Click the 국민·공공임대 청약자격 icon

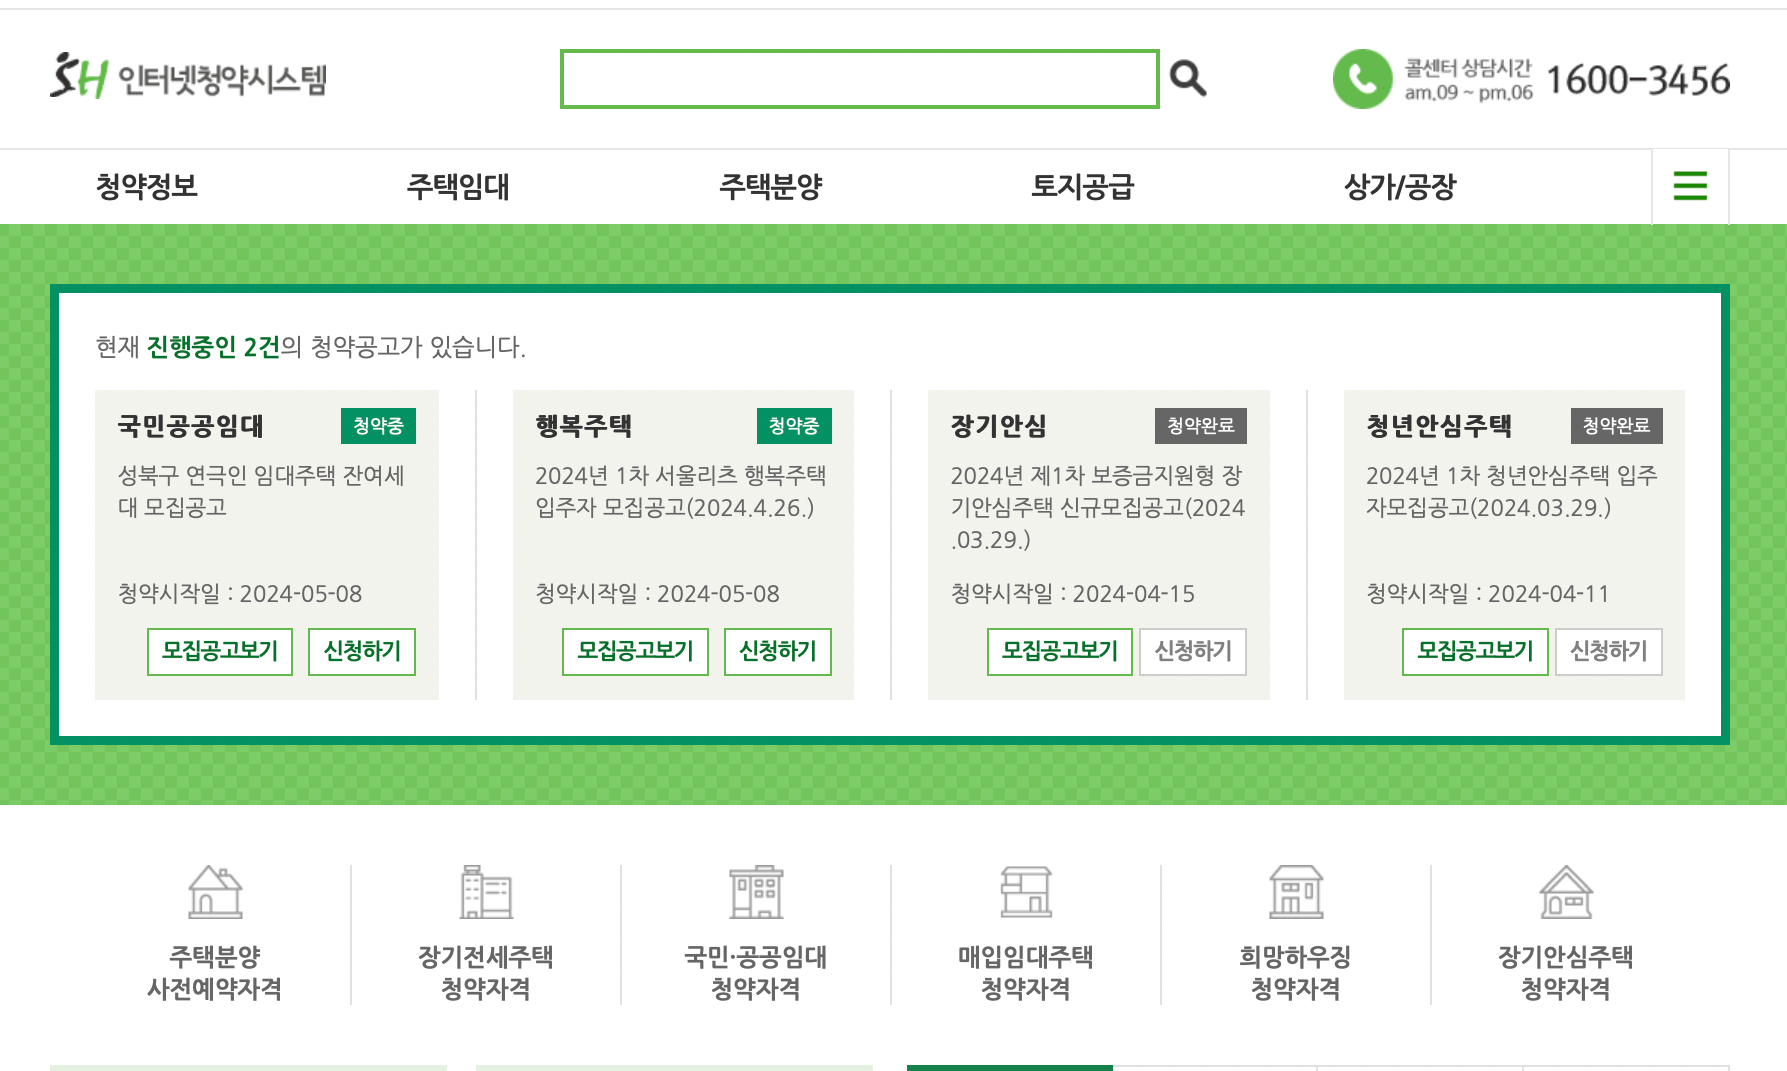757,893
